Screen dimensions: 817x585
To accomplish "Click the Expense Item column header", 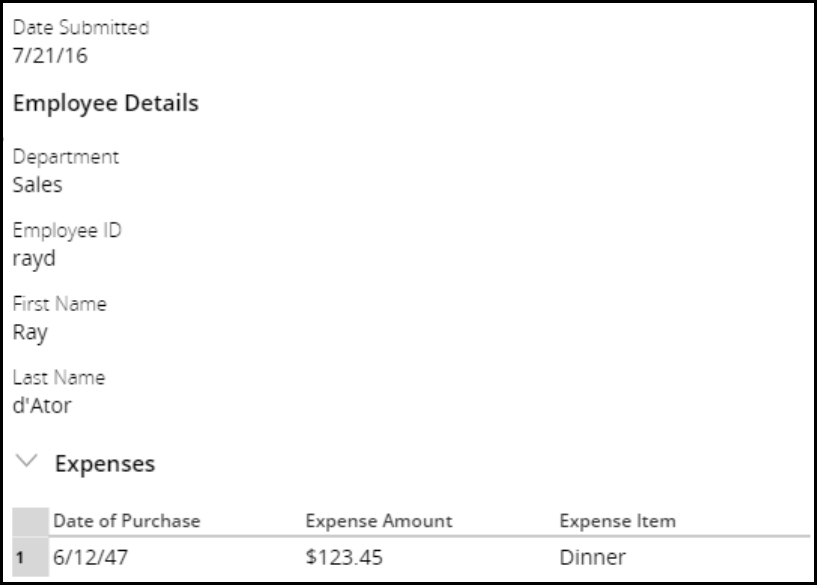I will (617, 521).
